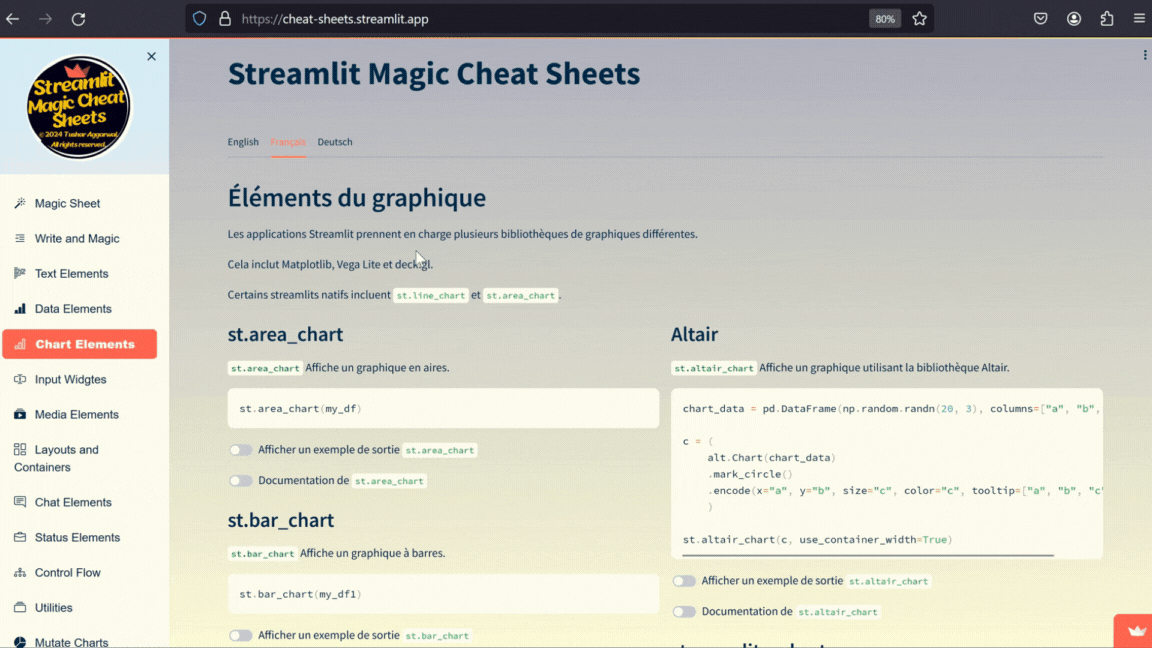Reload the page with the refresh icon
1152x648 pixels.
[79, 19]
